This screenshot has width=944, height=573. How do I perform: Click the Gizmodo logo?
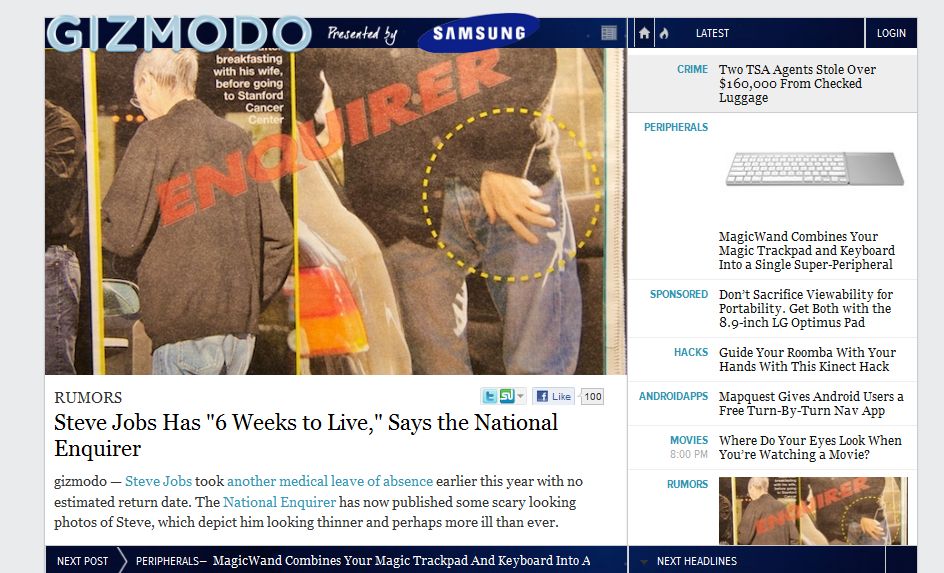pyautogui.click(x=179, y=33)
